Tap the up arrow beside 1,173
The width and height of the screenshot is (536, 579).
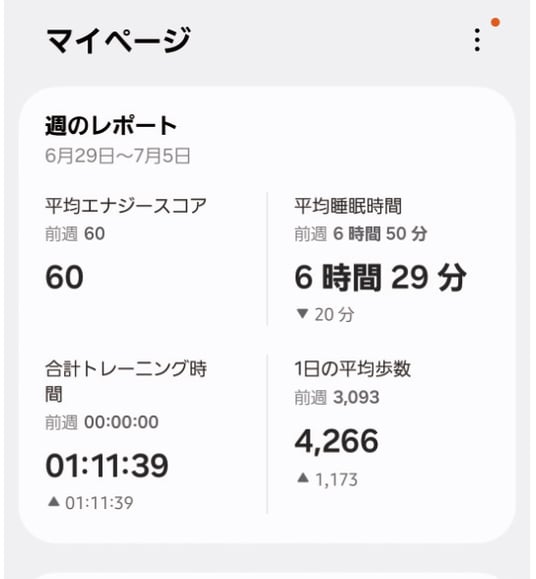coord(303,478)
